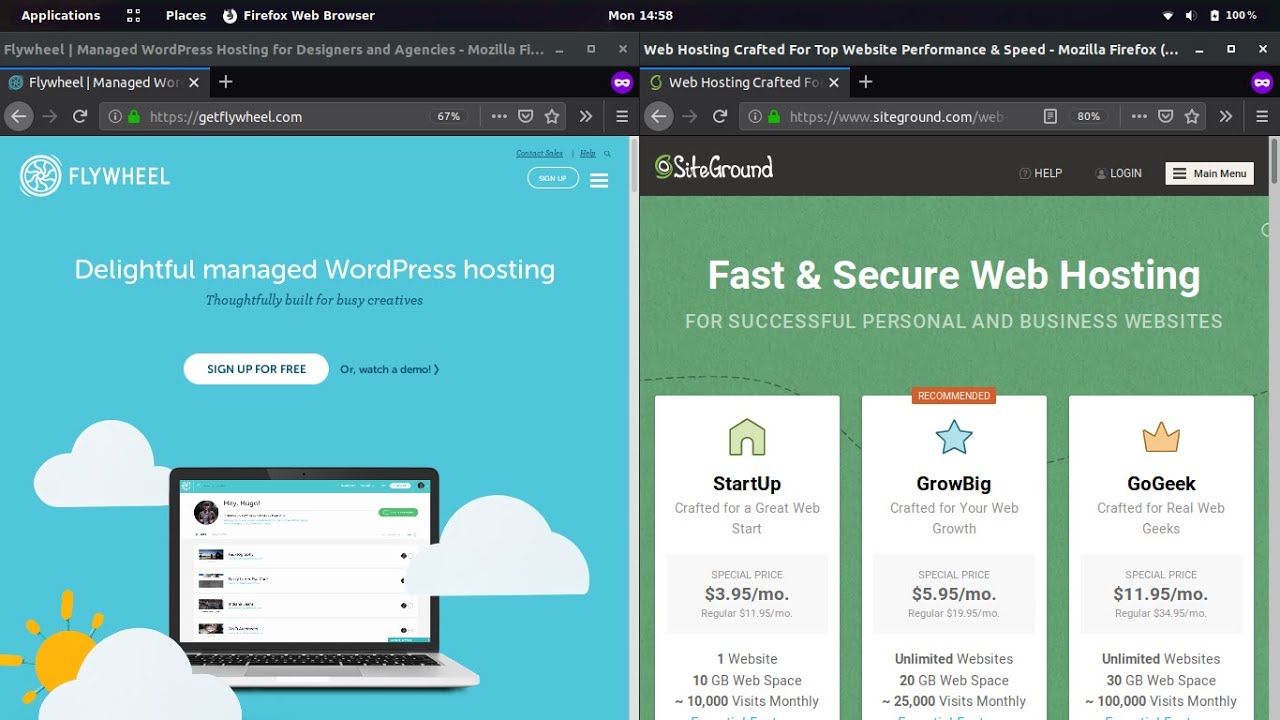Open SiteGround Main Menu

pyautogui.click(x=1210, y=173)
